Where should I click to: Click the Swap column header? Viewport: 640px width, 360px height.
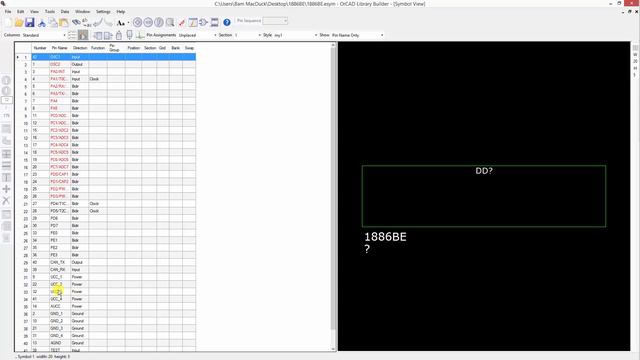pos(189,48)
